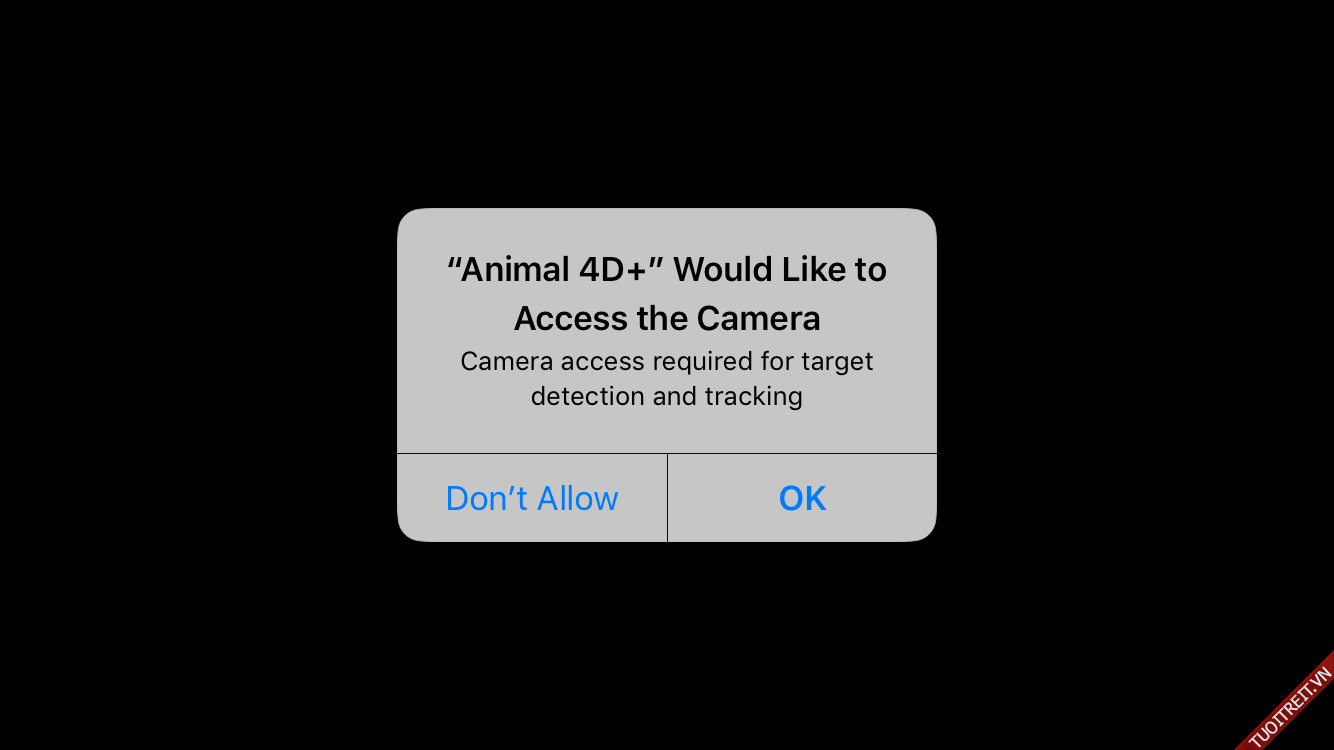This screenshot has height=750, width=1334.
Task: Click the black background above the alert
Action: pos(667,100)
